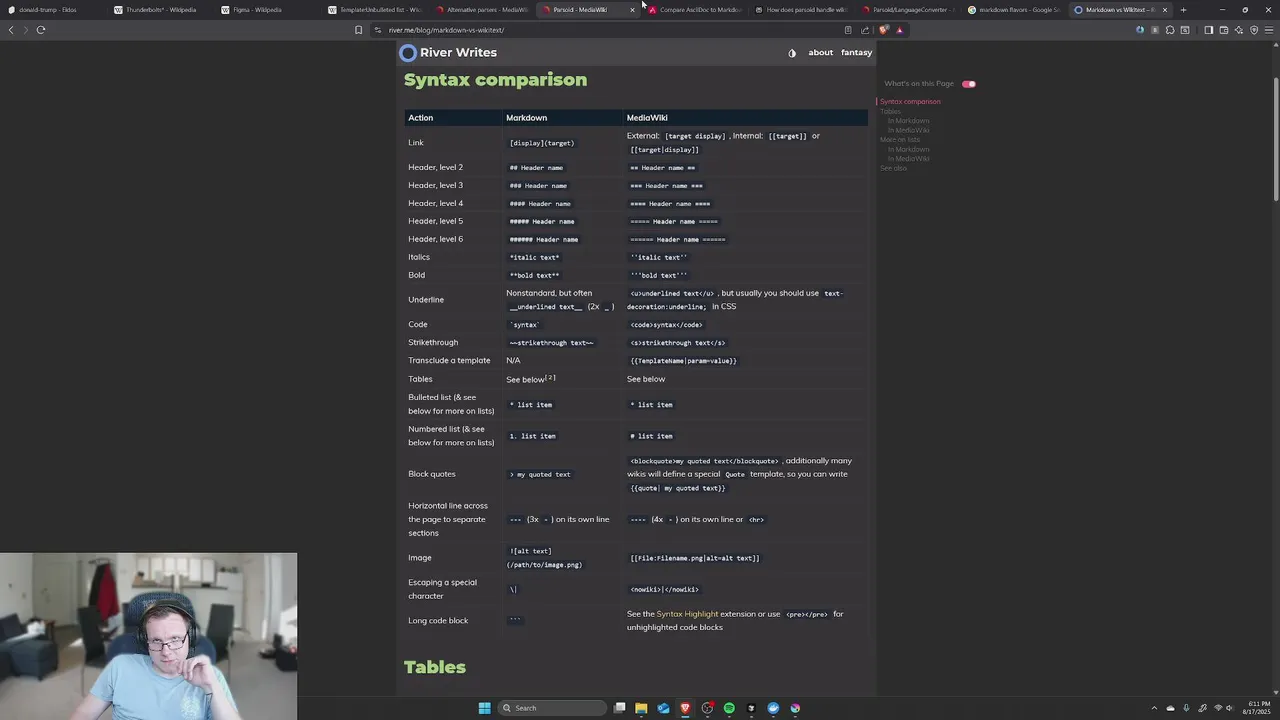
Task: Switch to the Thunderbolts* - Wikipedia tab
Action: point(160,10)
